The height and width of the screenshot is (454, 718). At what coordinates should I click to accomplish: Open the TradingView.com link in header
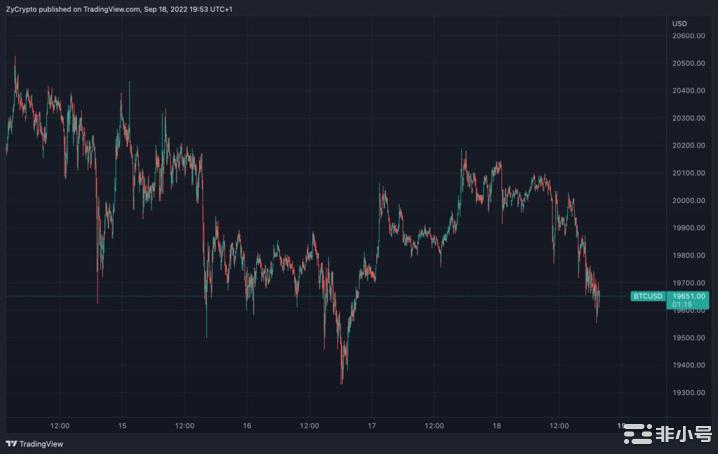(x=101, y=9)
